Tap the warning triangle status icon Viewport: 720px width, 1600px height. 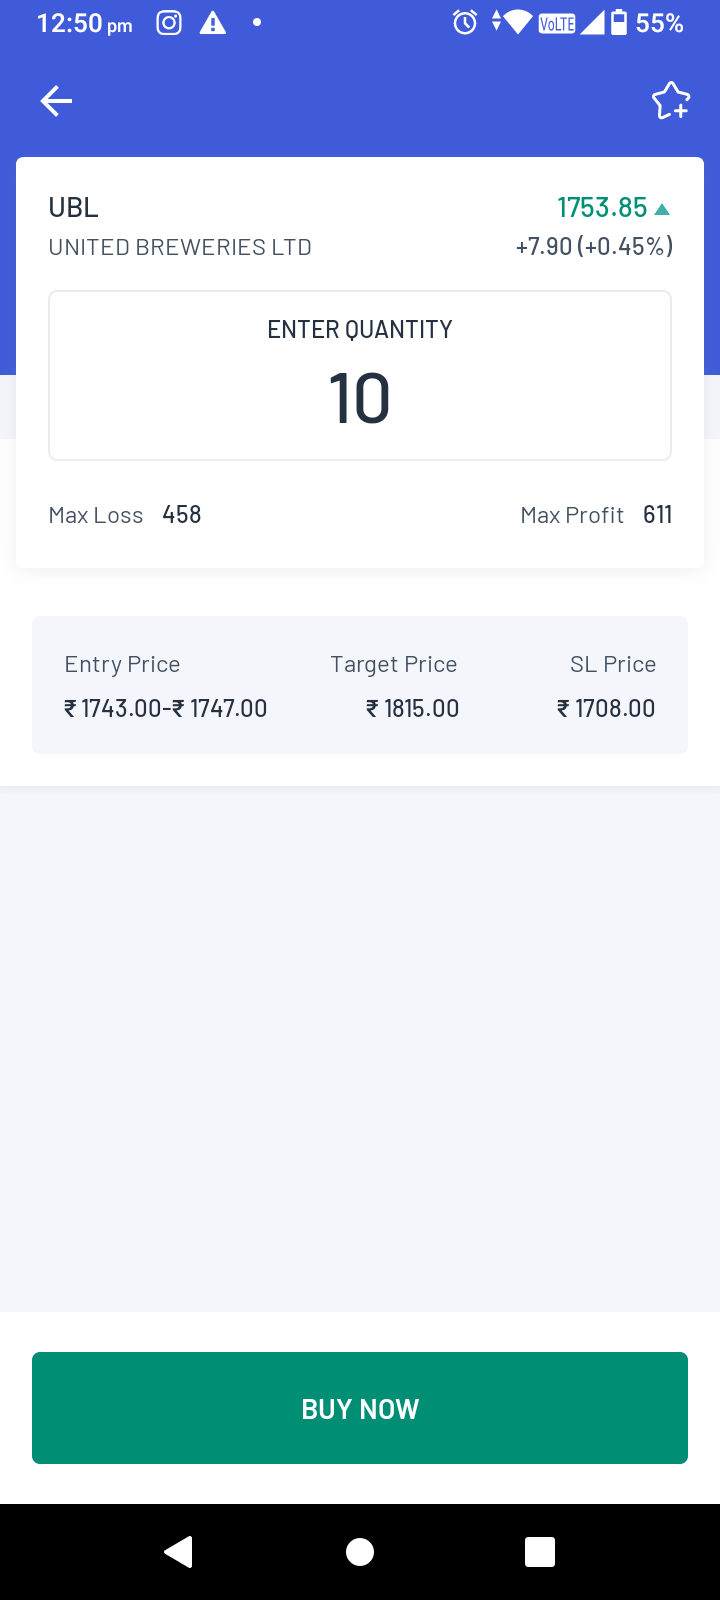(x=213, y=23)
